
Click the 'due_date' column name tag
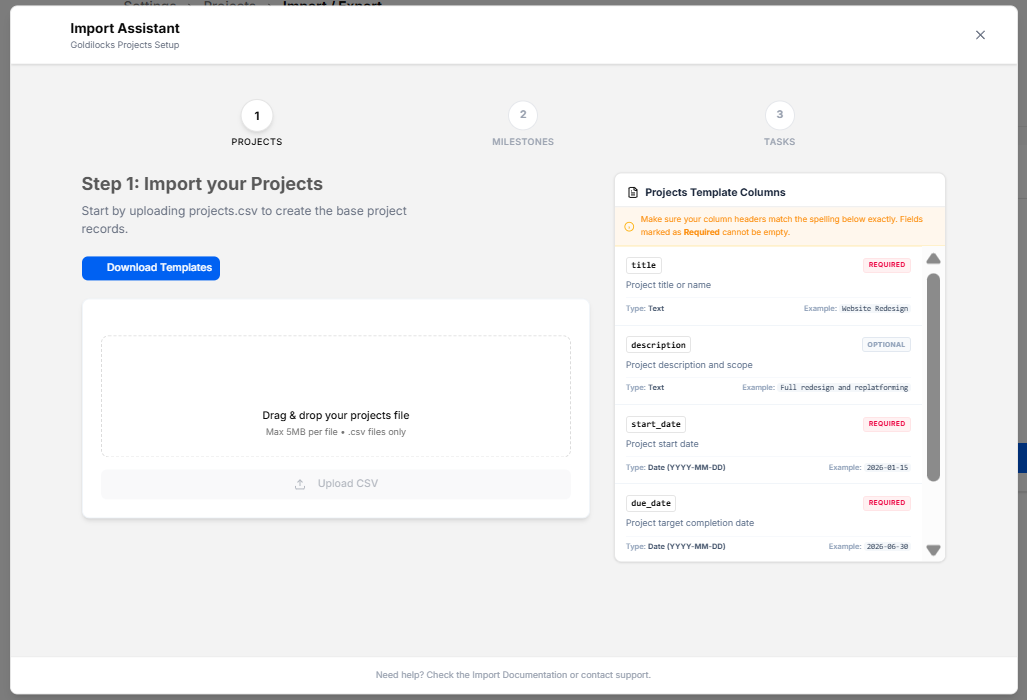coord(650,504)
